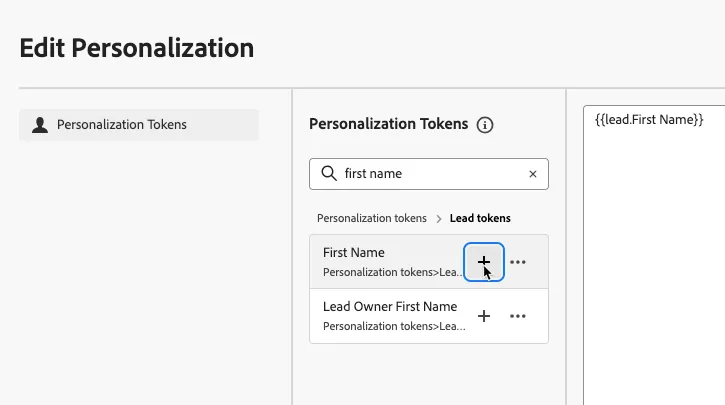Open more options for Lead Owner First Name

pos(517,316)
